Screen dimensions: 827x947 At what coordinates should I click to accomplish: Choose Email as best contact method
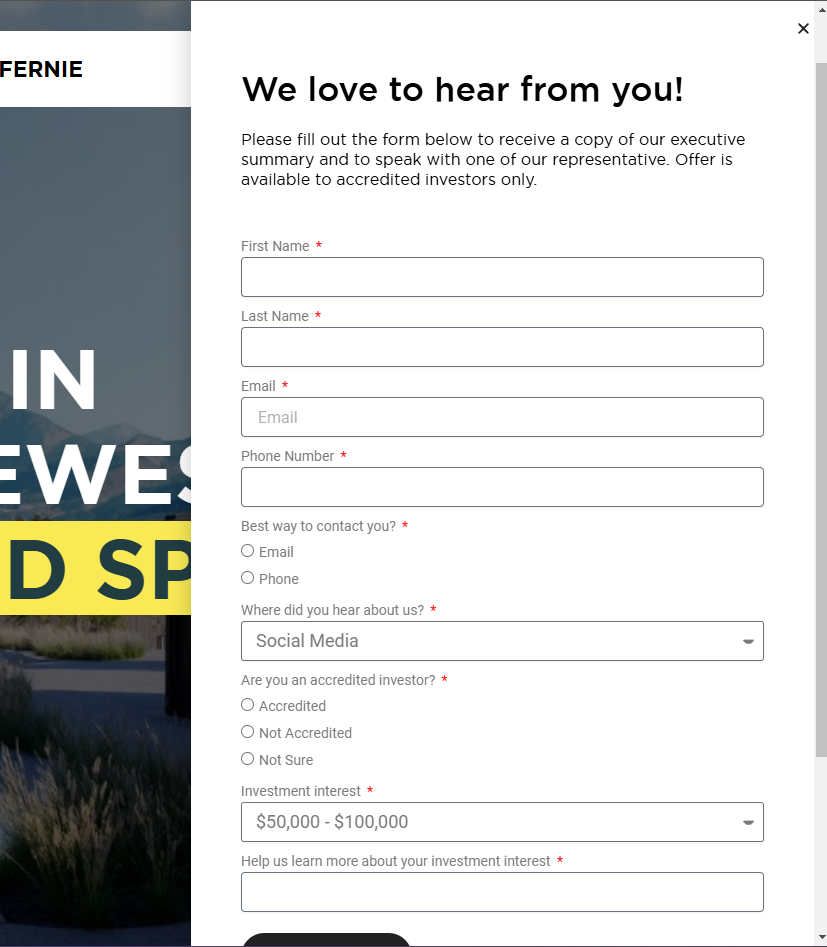point(248,551)
